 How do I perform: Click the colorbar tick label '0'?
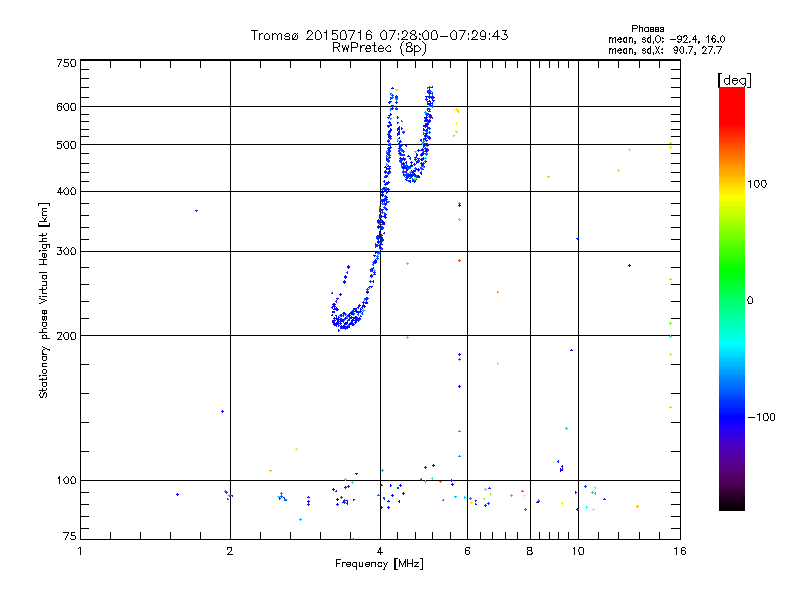tap(750, 300)
